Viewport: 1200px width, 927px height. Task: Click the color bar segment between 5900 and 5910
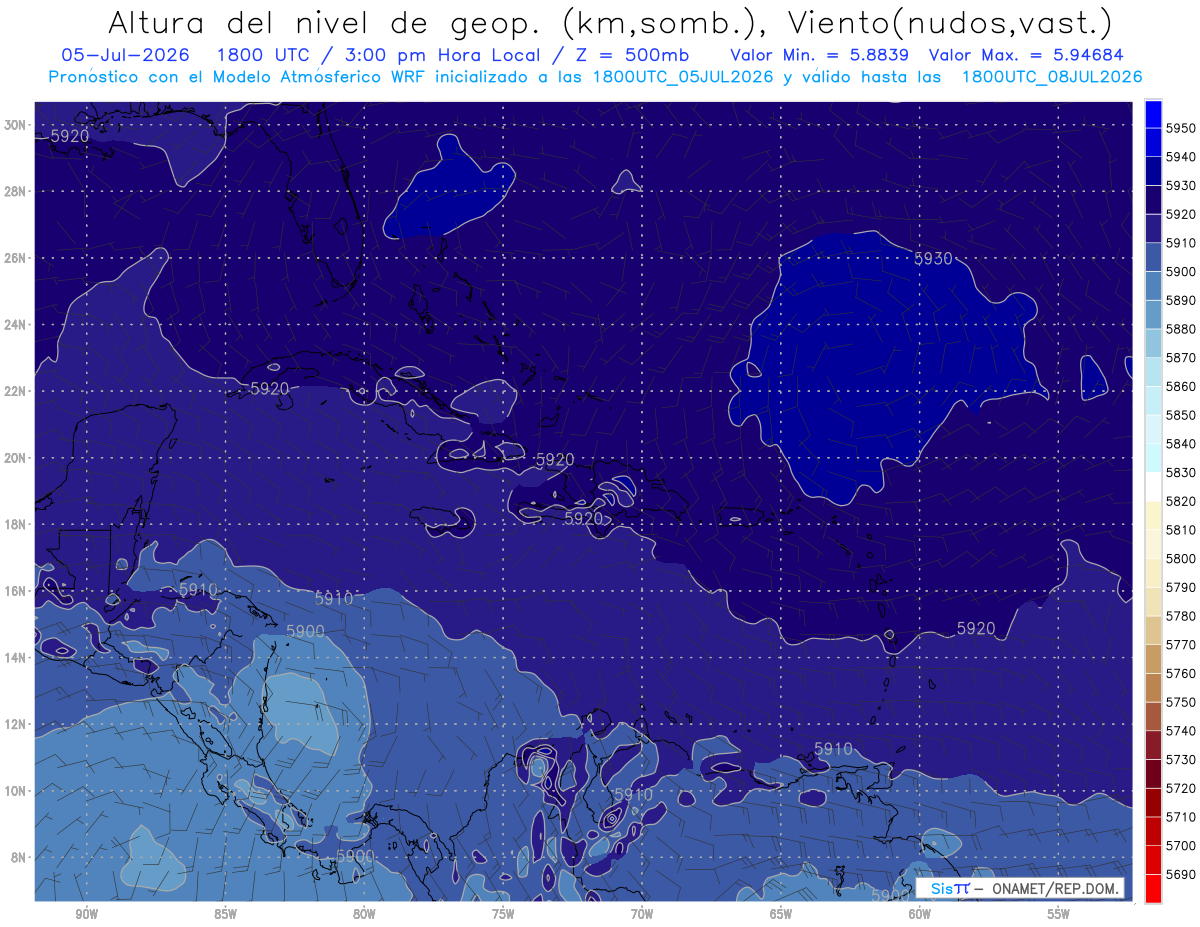click(1153, 257)
